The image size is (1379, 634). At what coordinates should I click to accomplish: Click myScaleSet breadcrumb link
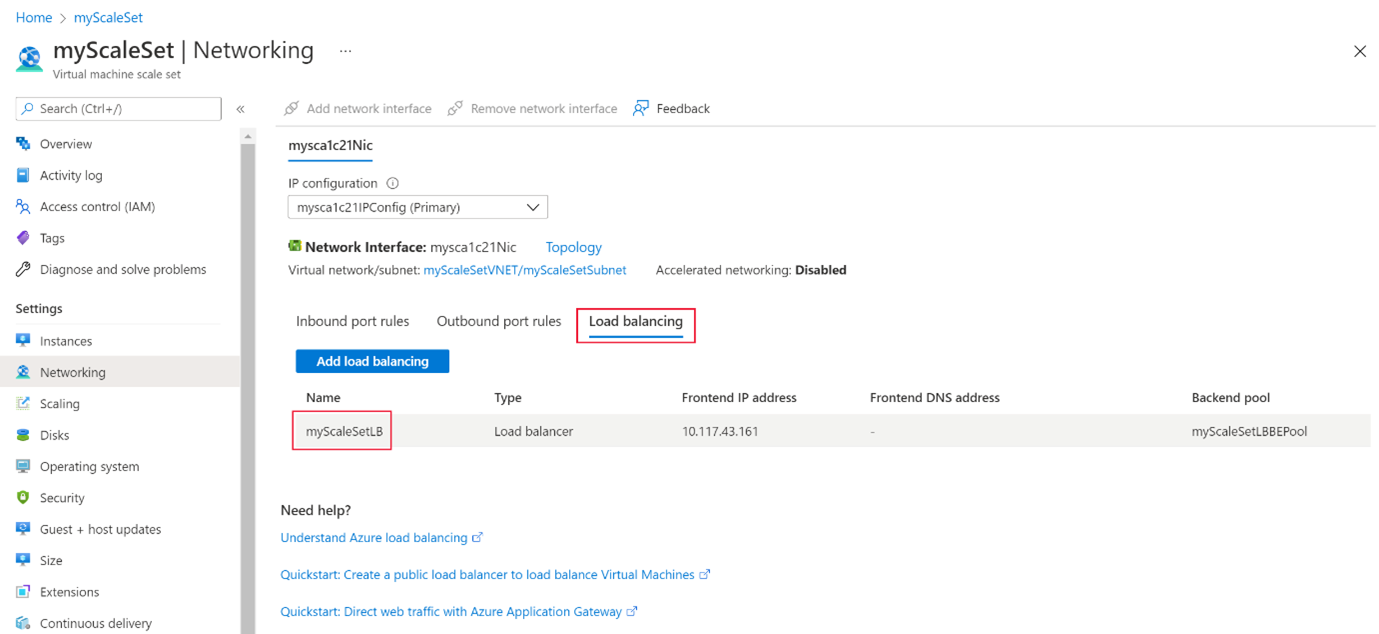[x=108, y=18]
